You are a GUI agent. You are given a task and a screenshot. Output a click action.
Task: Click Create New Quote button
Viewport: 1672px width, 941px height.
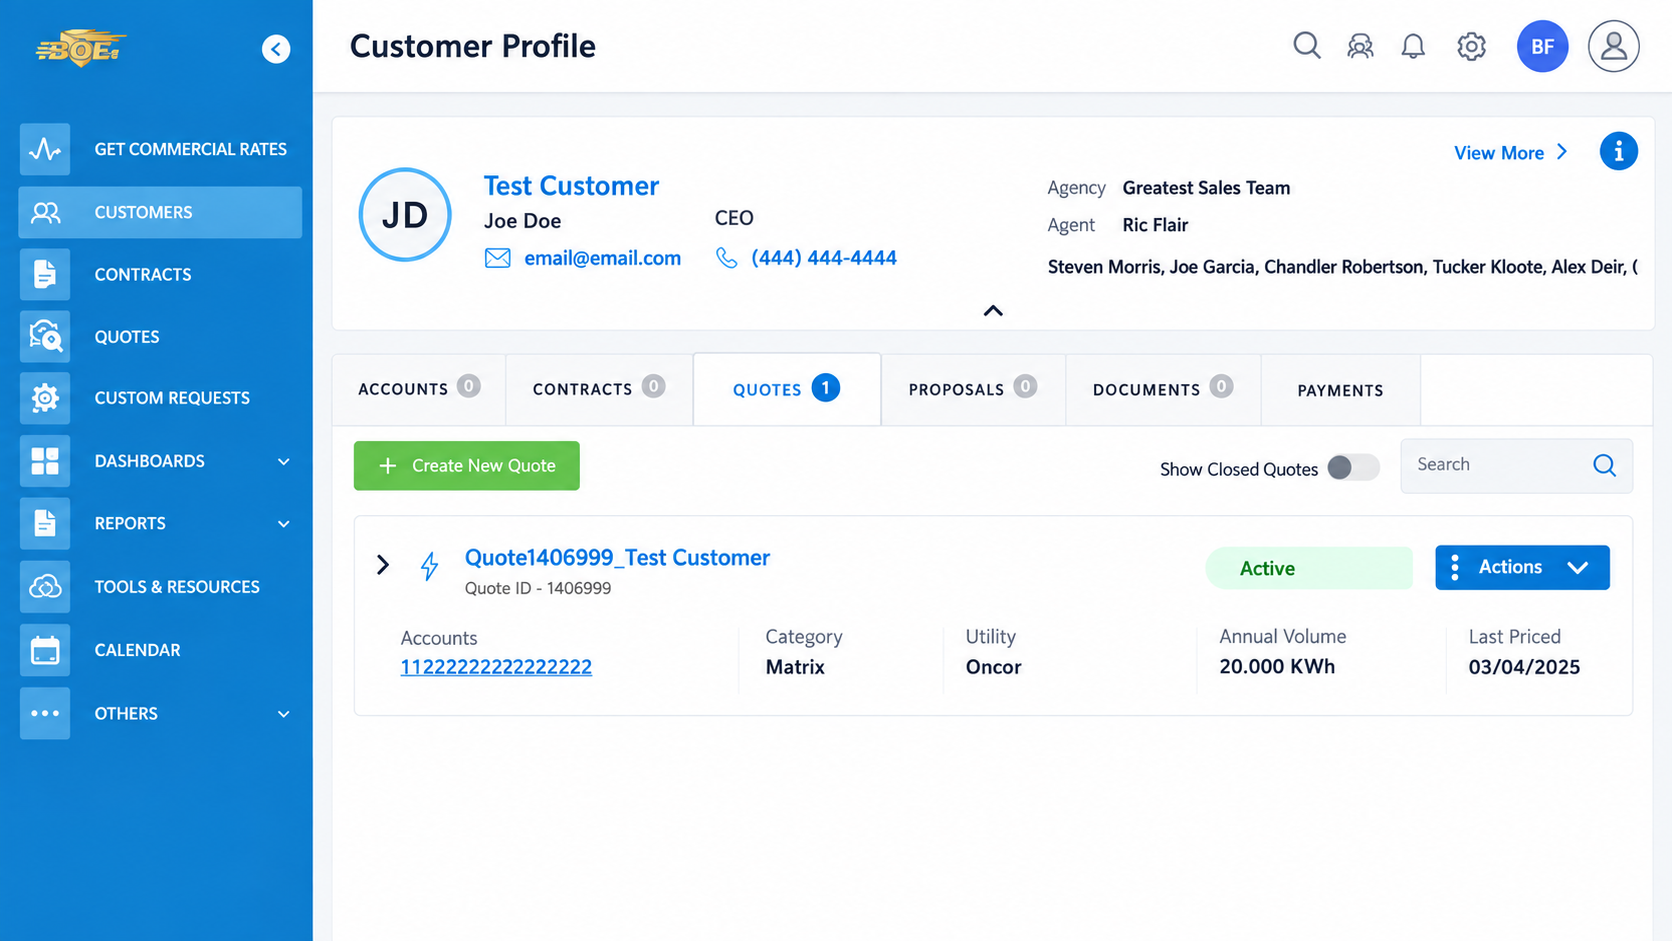[x=466, y=466]
